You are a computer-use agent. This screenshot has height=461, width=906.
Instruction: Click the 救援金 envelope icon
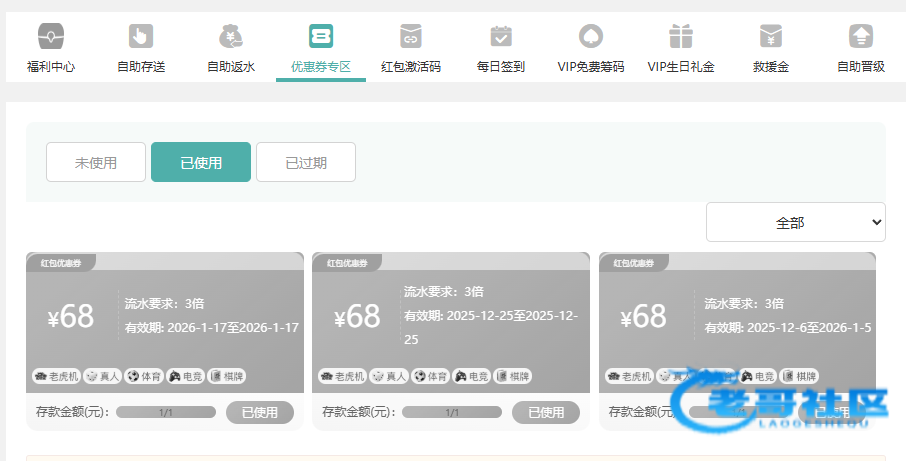pyautogui.click(x=770, y=37)
